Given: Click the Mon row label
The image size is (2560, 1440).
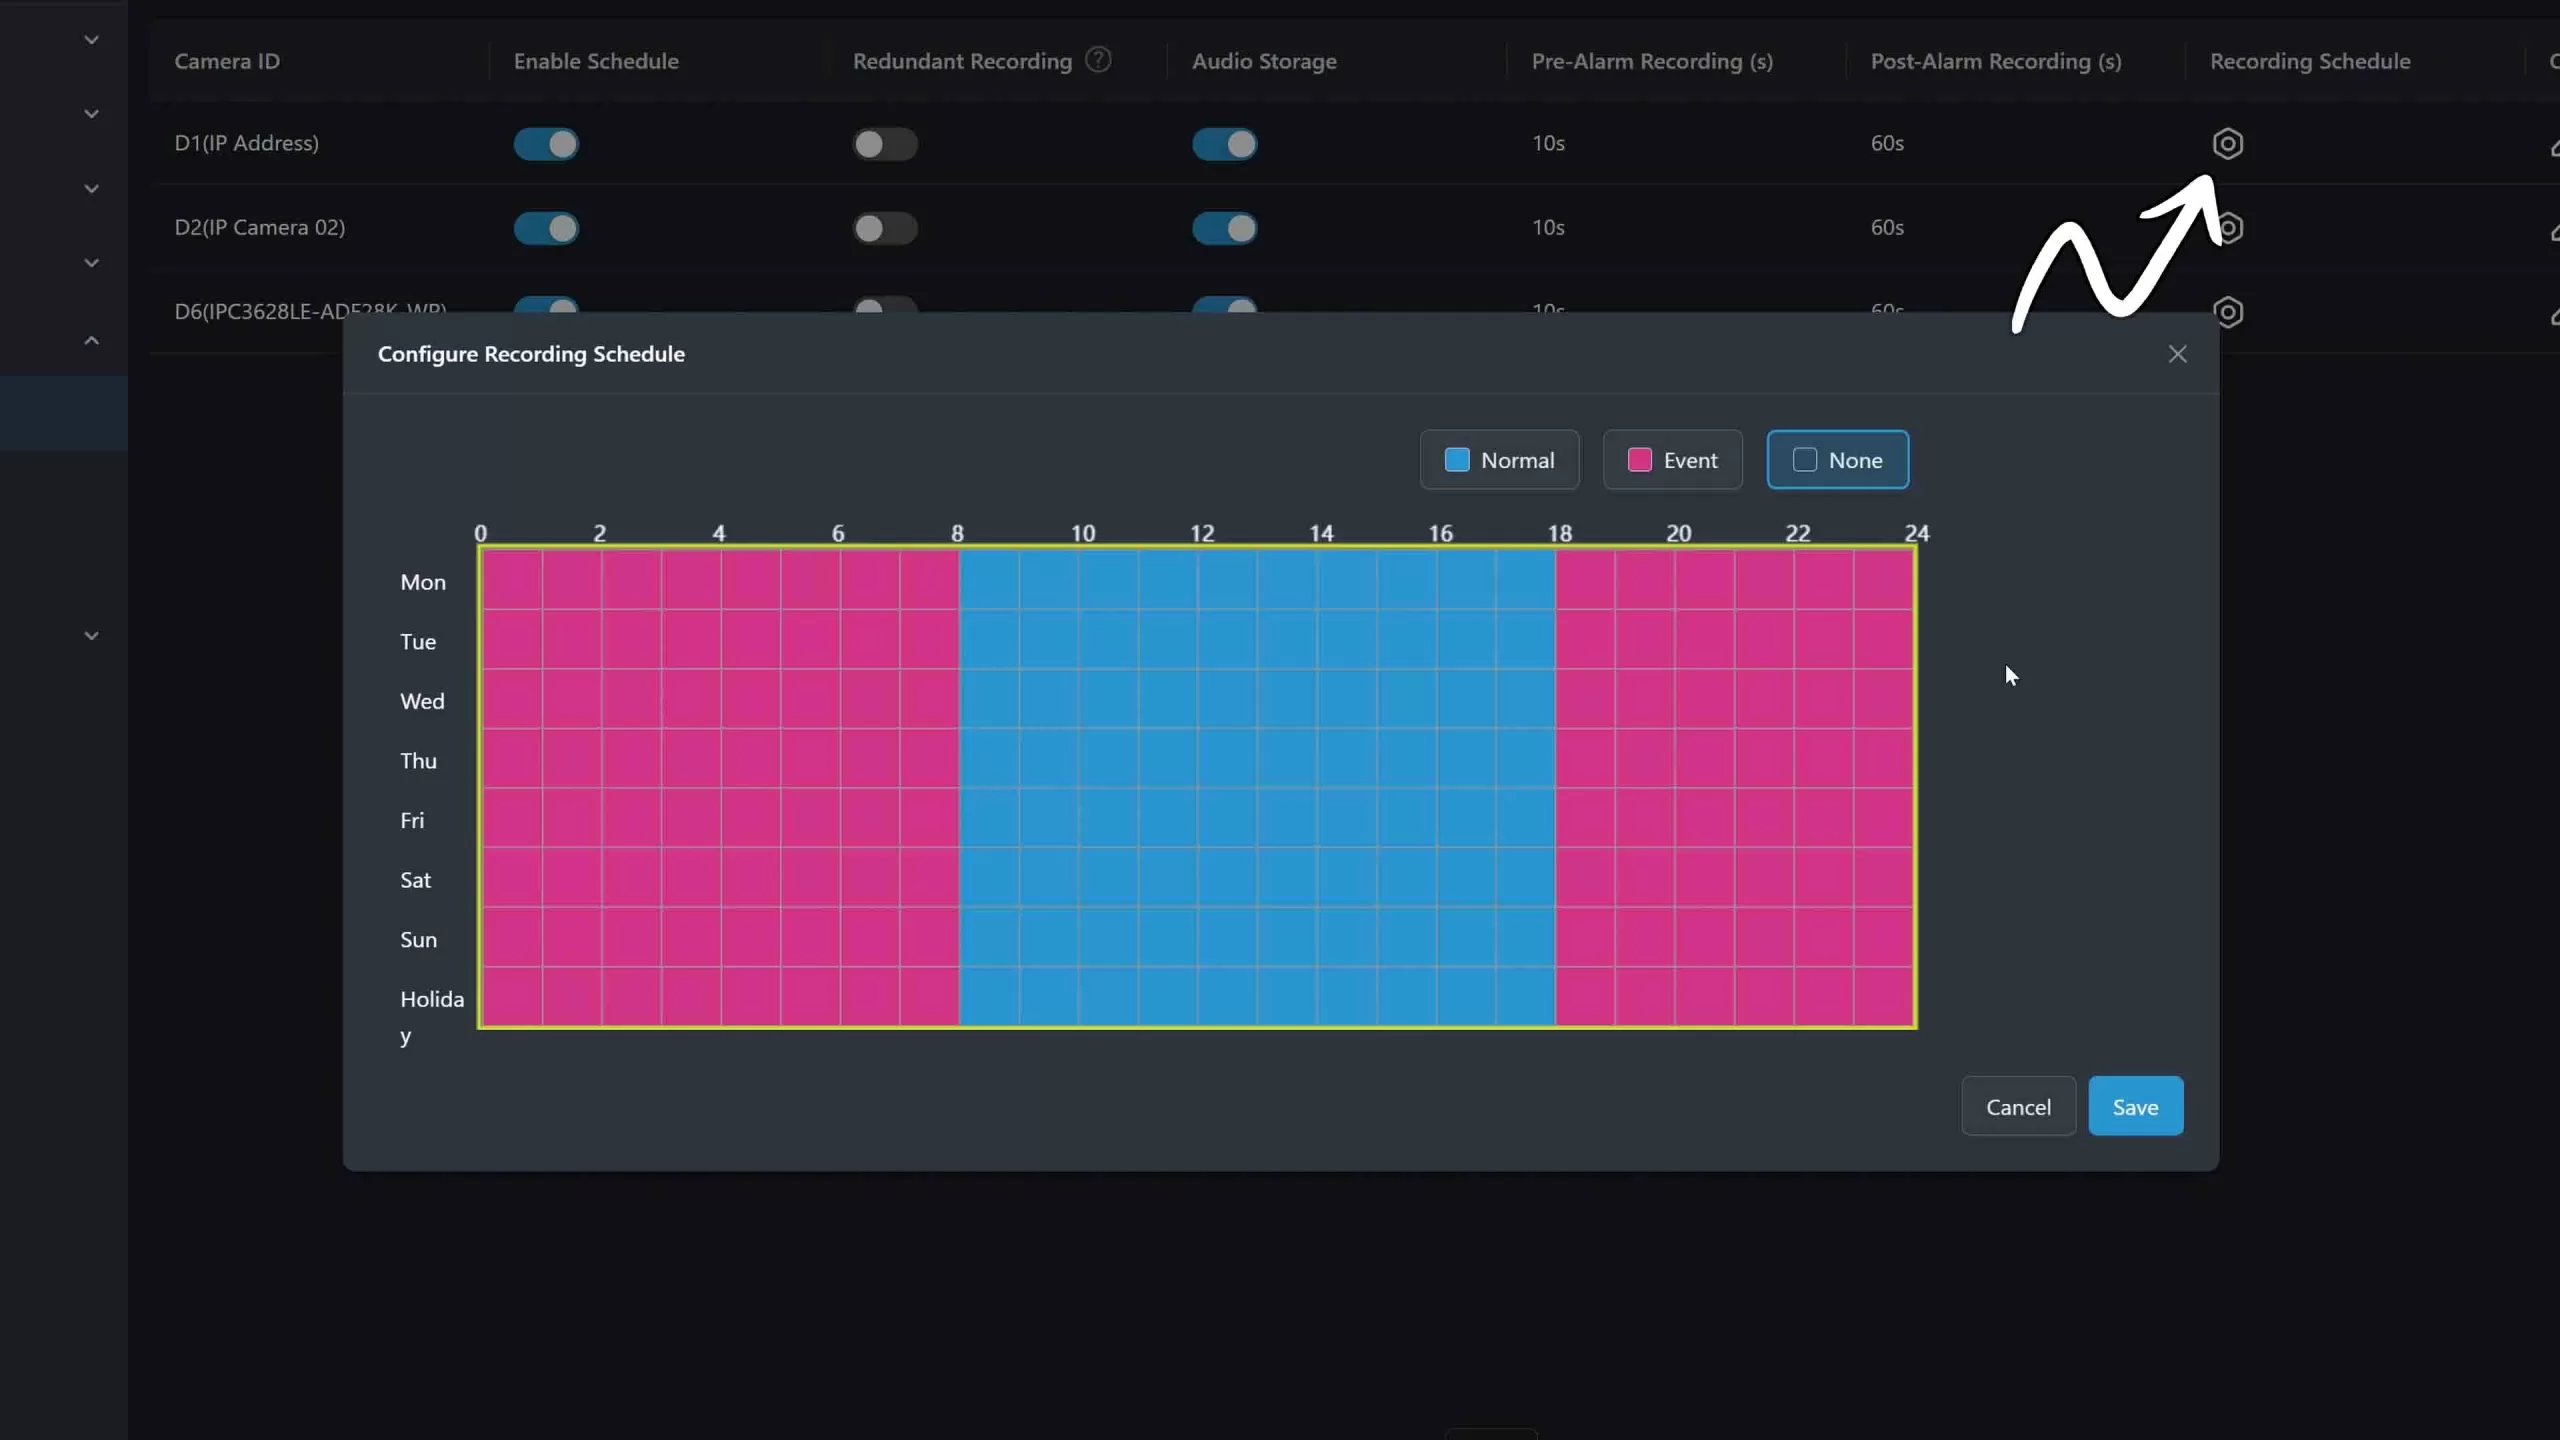Looking at the screenshot, I should pyautogui.click(x=423, y=582).
